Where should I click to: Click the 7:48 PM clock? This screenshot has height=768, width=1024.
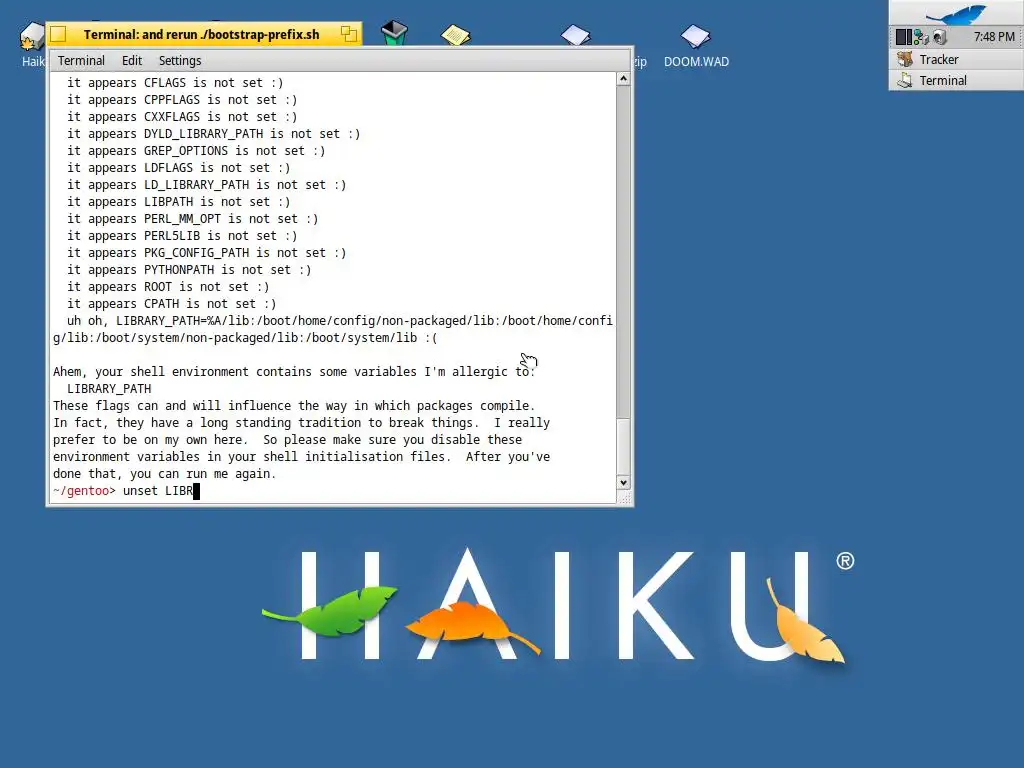click(x=994, y=37)
